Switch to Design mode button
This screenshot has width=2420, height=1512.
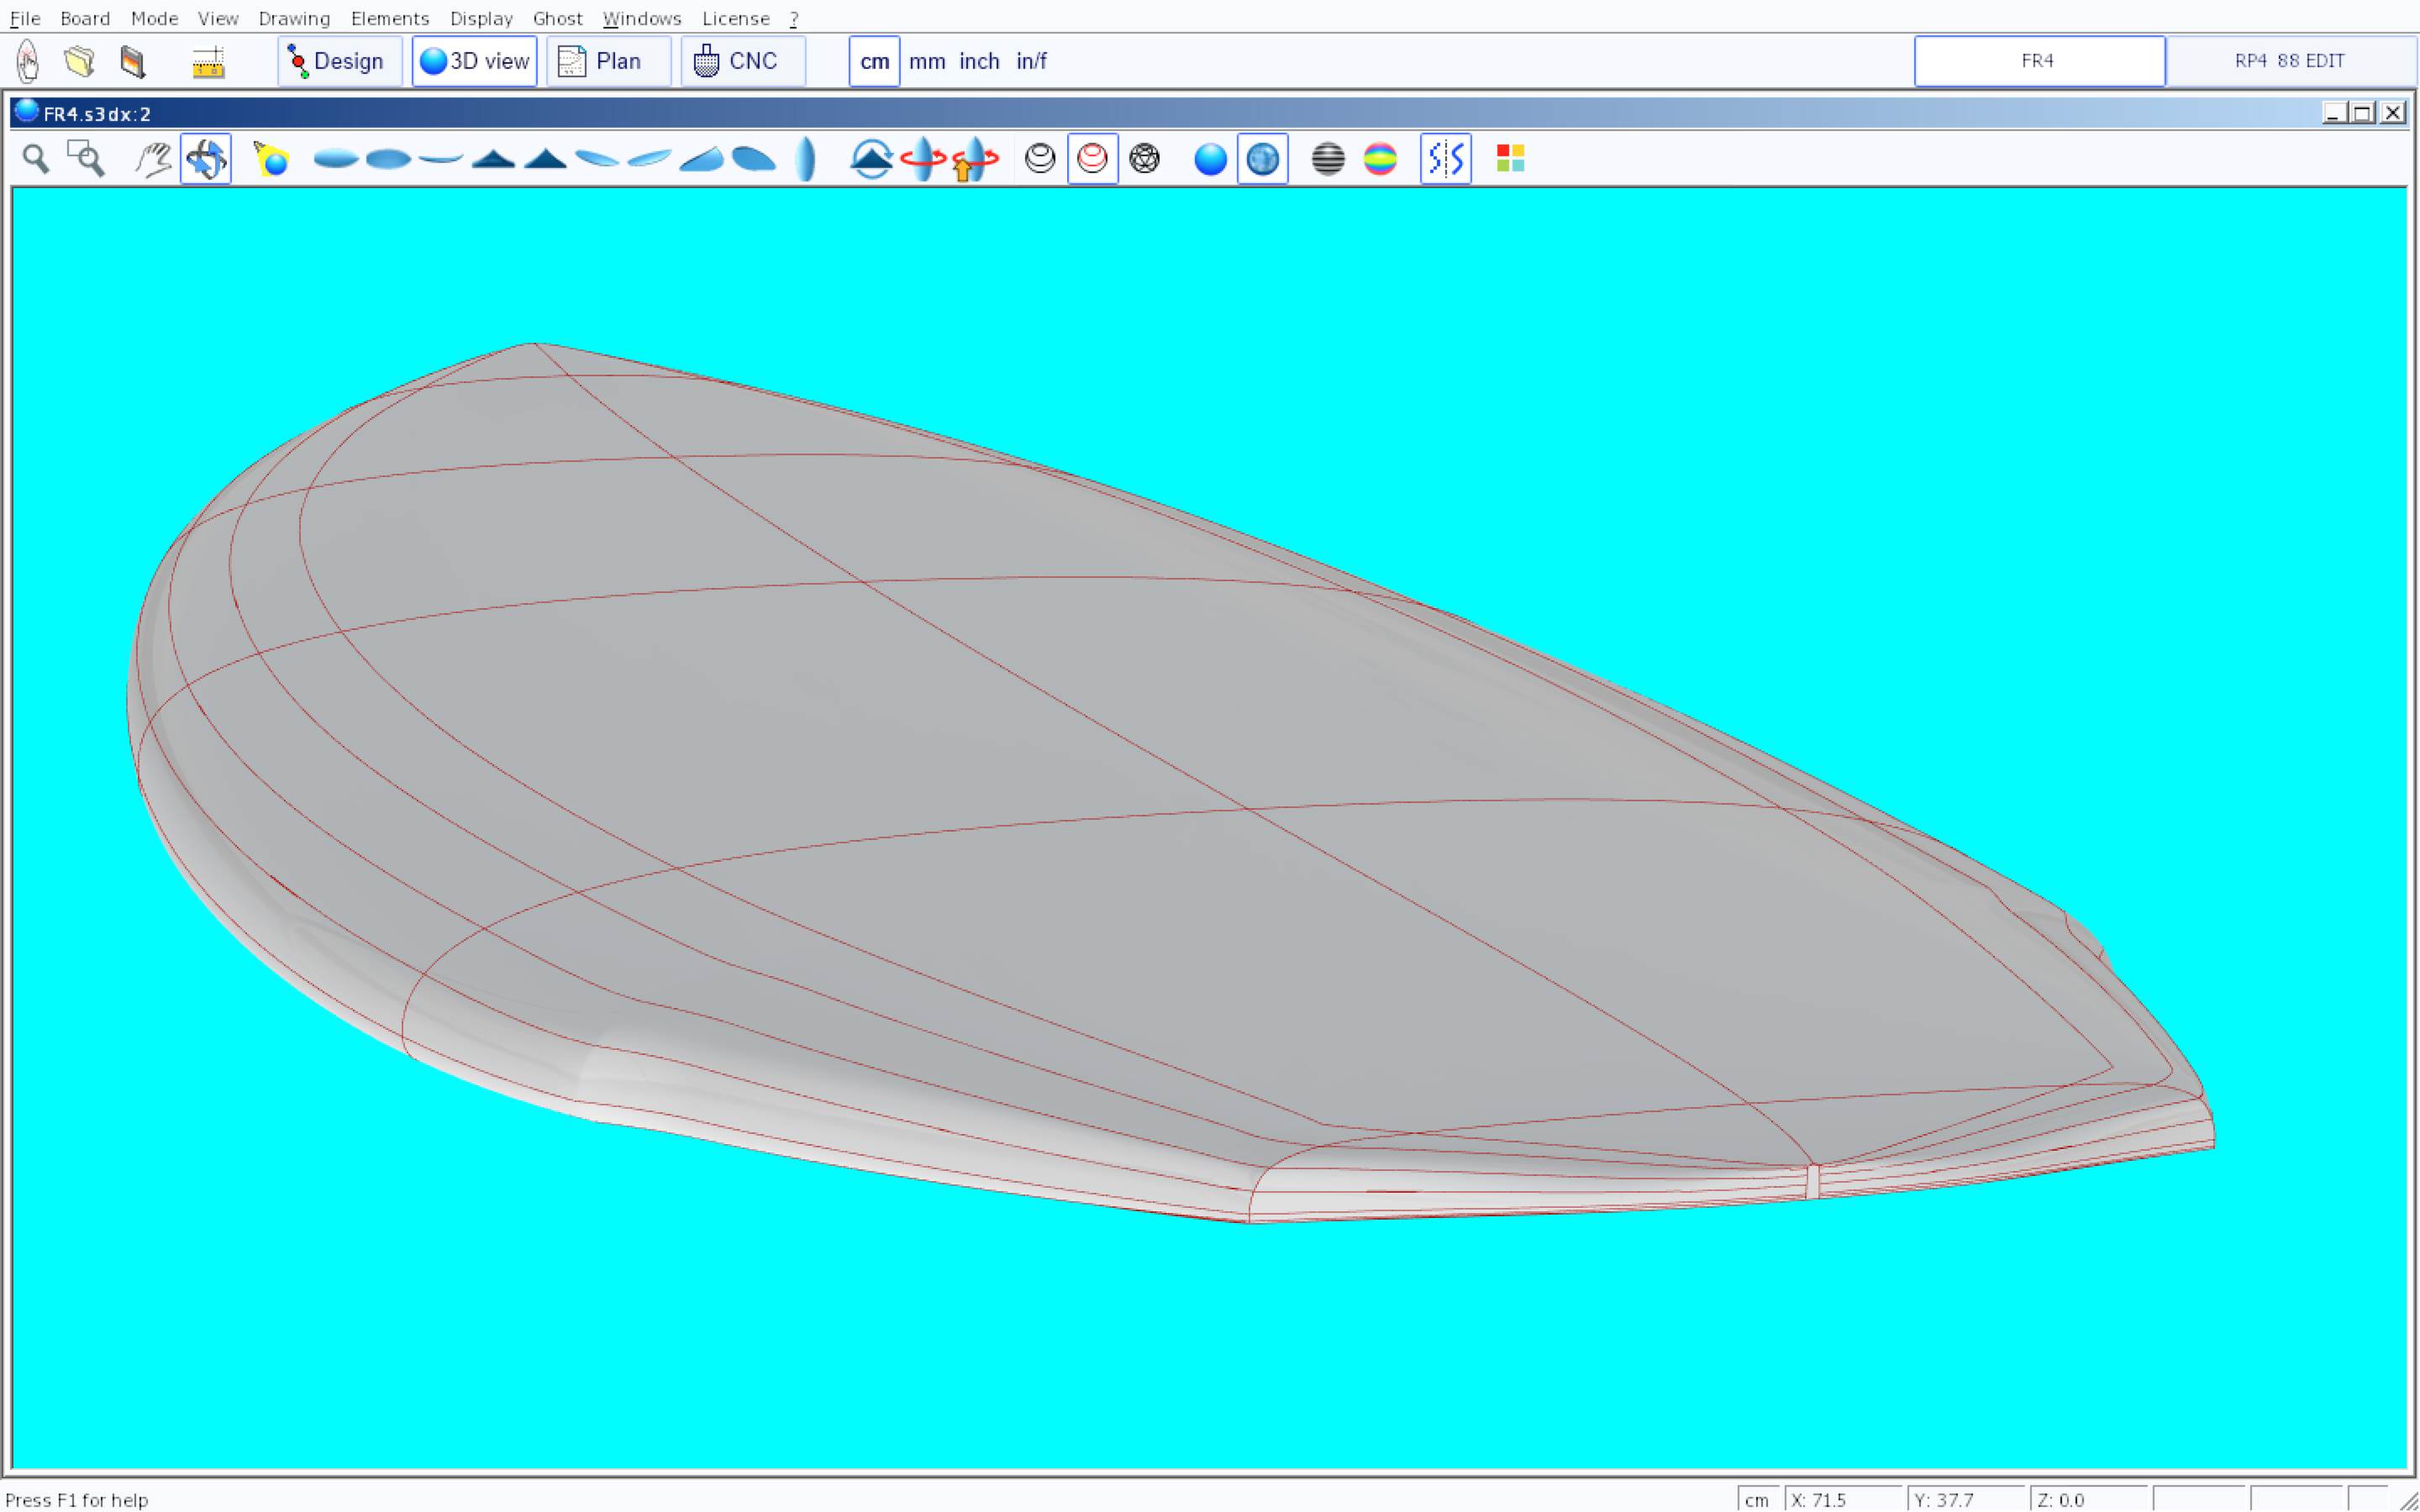[339, 61]
